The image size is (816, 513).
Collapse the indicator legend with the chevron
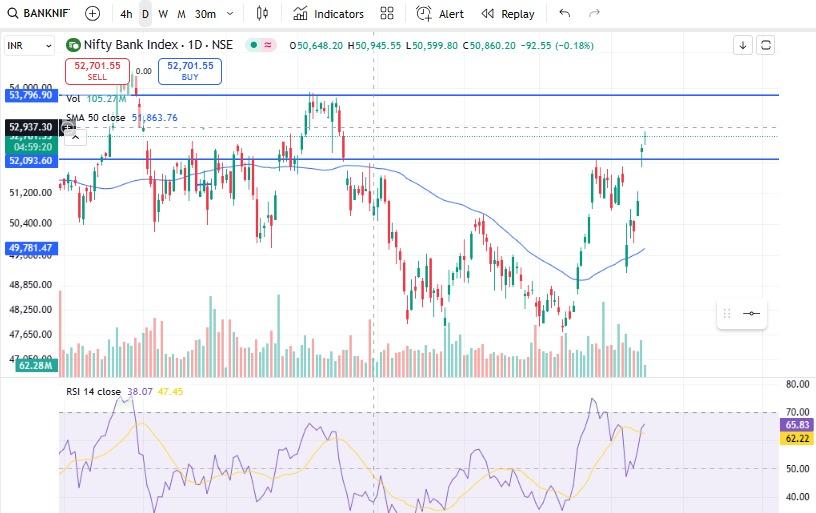75,137
